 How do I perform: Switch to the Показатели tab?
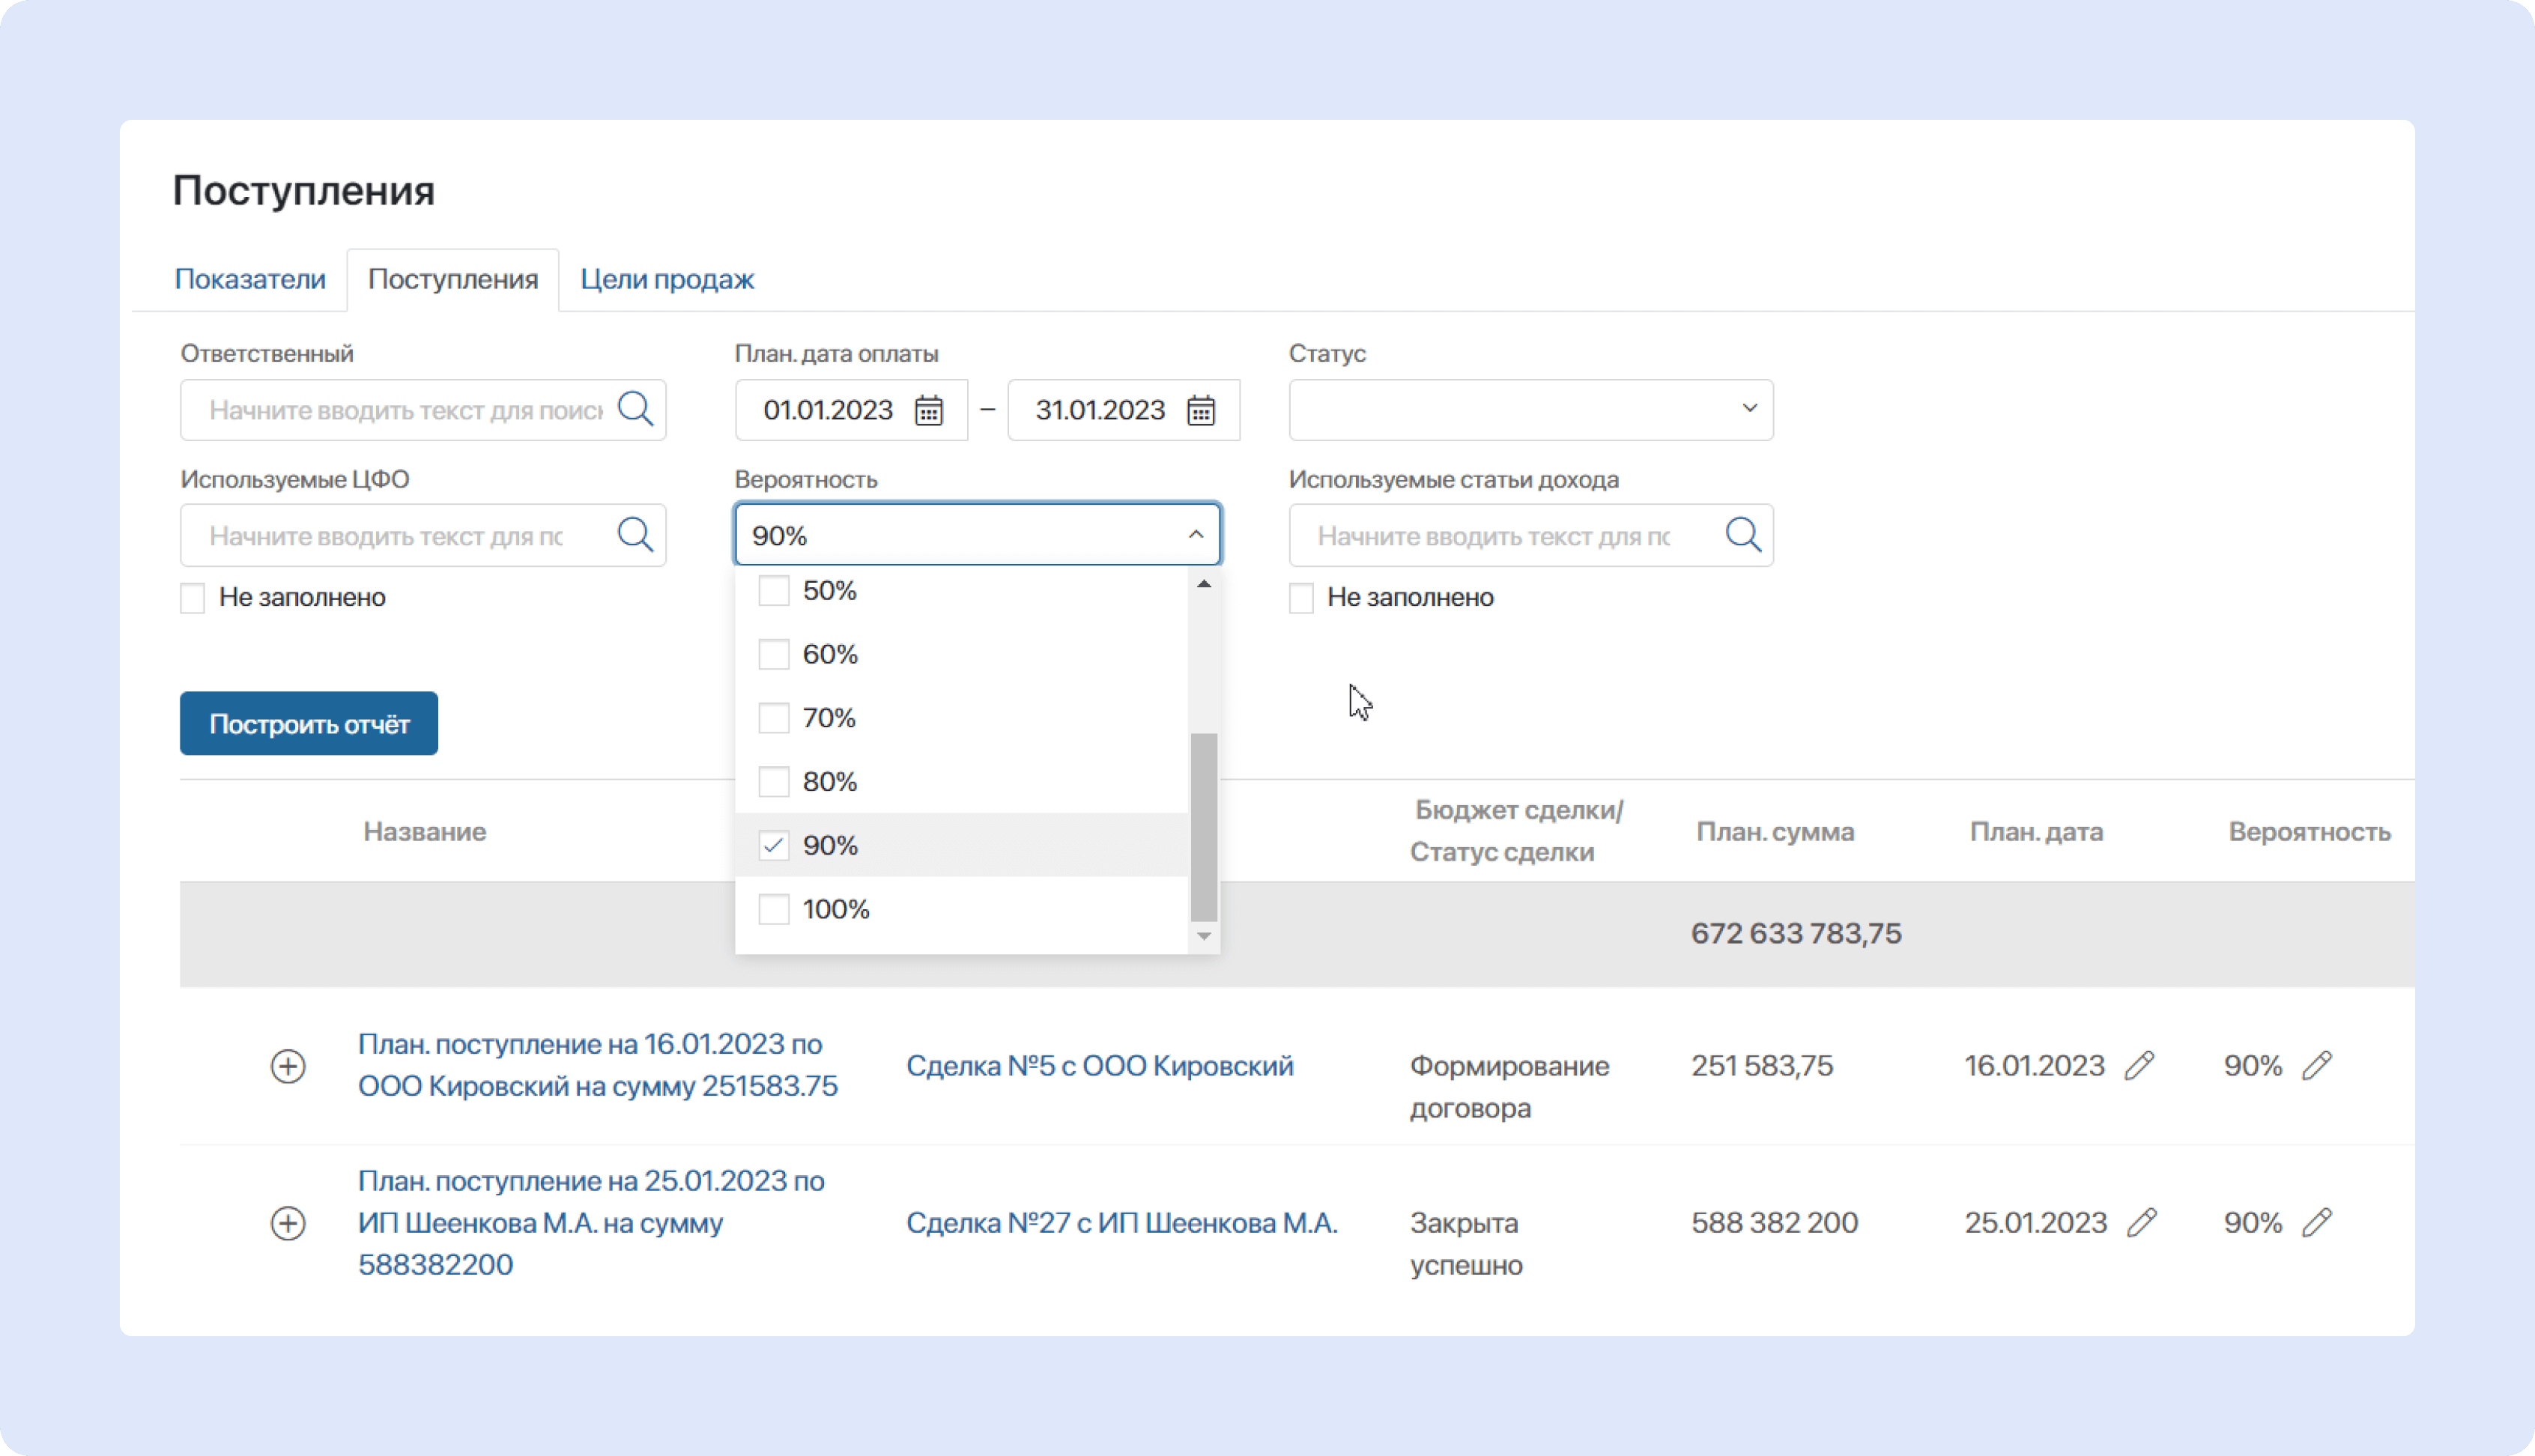coord(251,279)
